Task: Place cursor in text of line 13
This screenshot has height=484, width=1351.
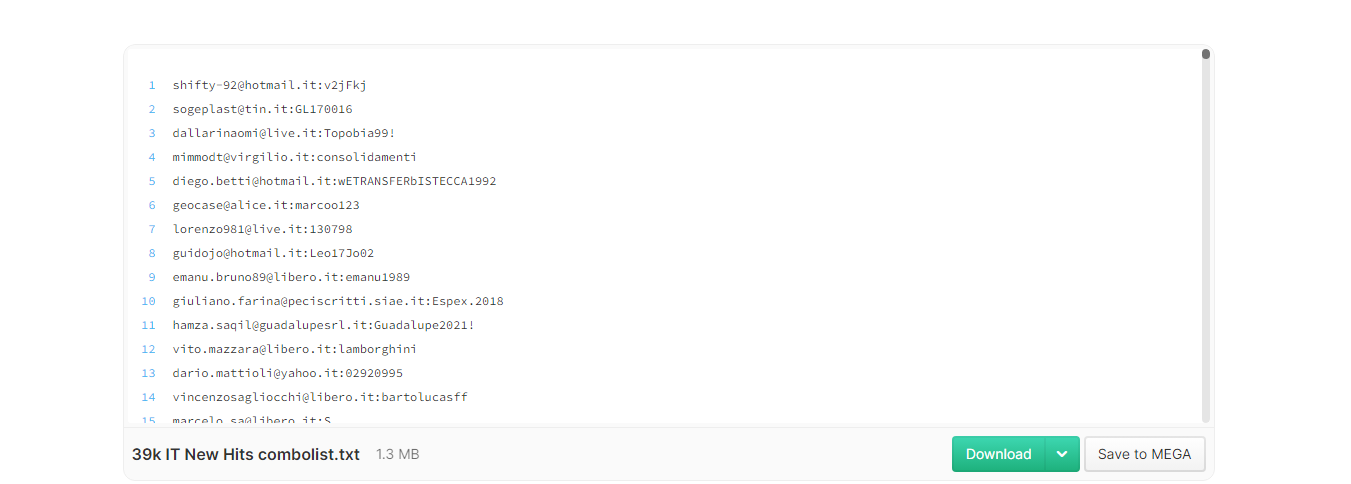Action: (x=287, y=373)
